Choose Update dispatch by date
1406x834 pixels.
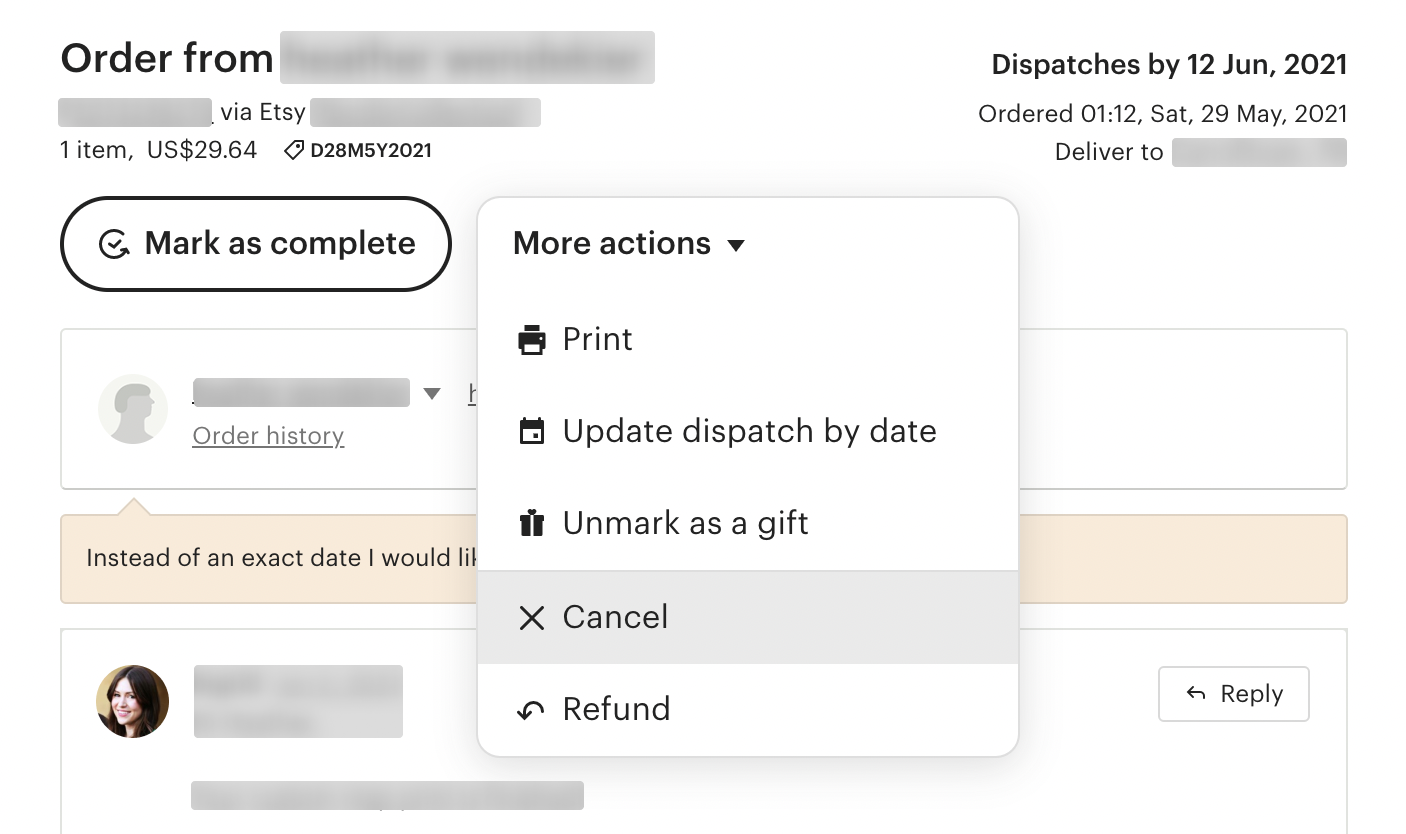[748, 432]
